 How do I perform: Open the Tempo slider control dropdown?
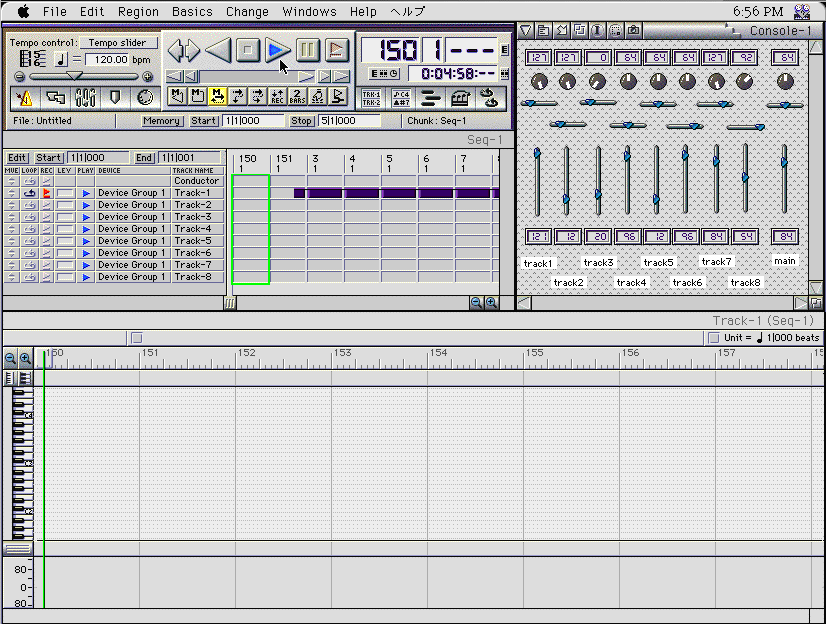[118, 43]
